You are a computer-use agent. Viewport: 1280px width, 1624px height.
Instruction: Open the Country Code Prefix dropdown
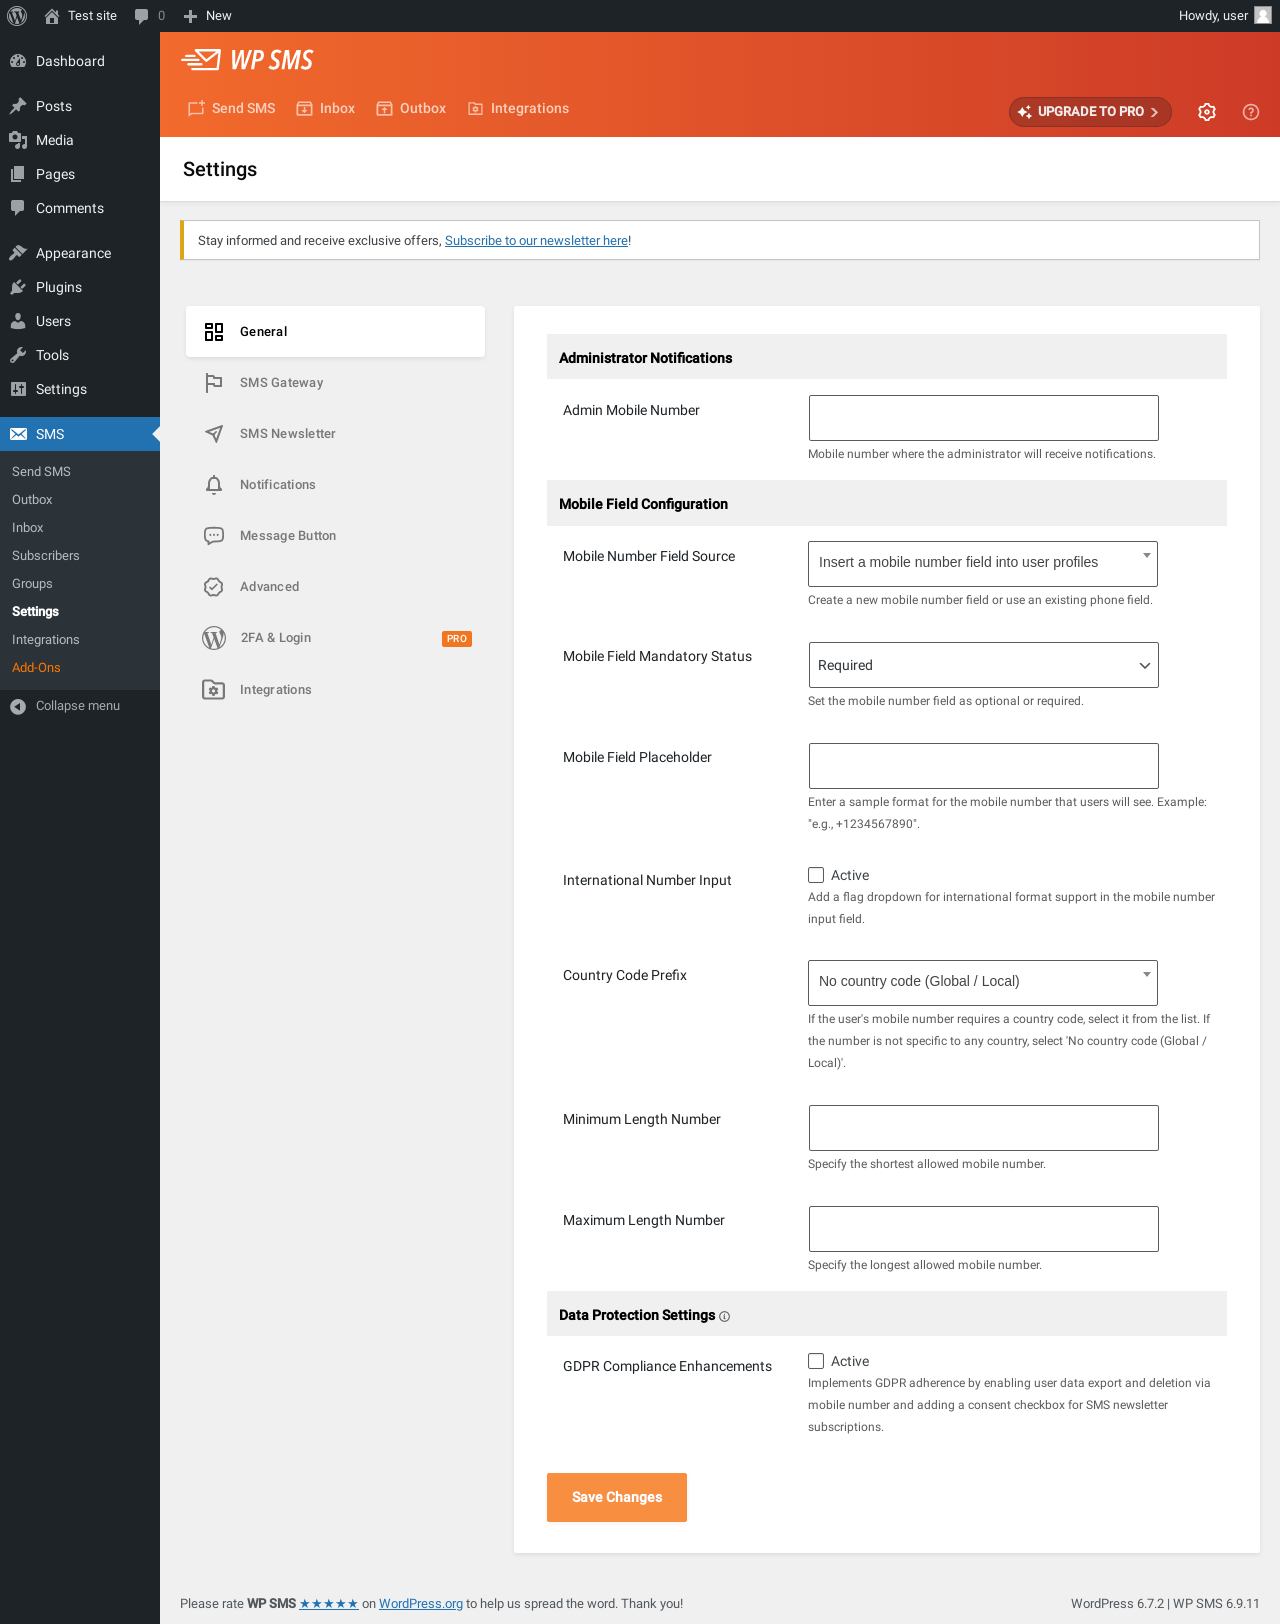982,982
